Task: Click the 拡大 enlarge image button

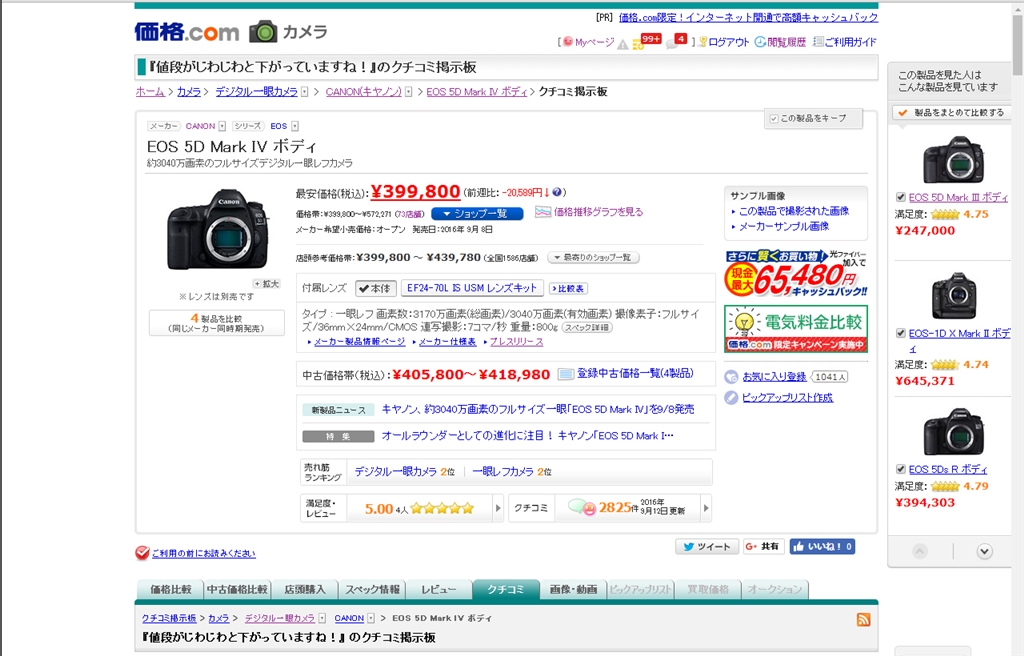Action: pyautogui.click(x=267, y=284)
